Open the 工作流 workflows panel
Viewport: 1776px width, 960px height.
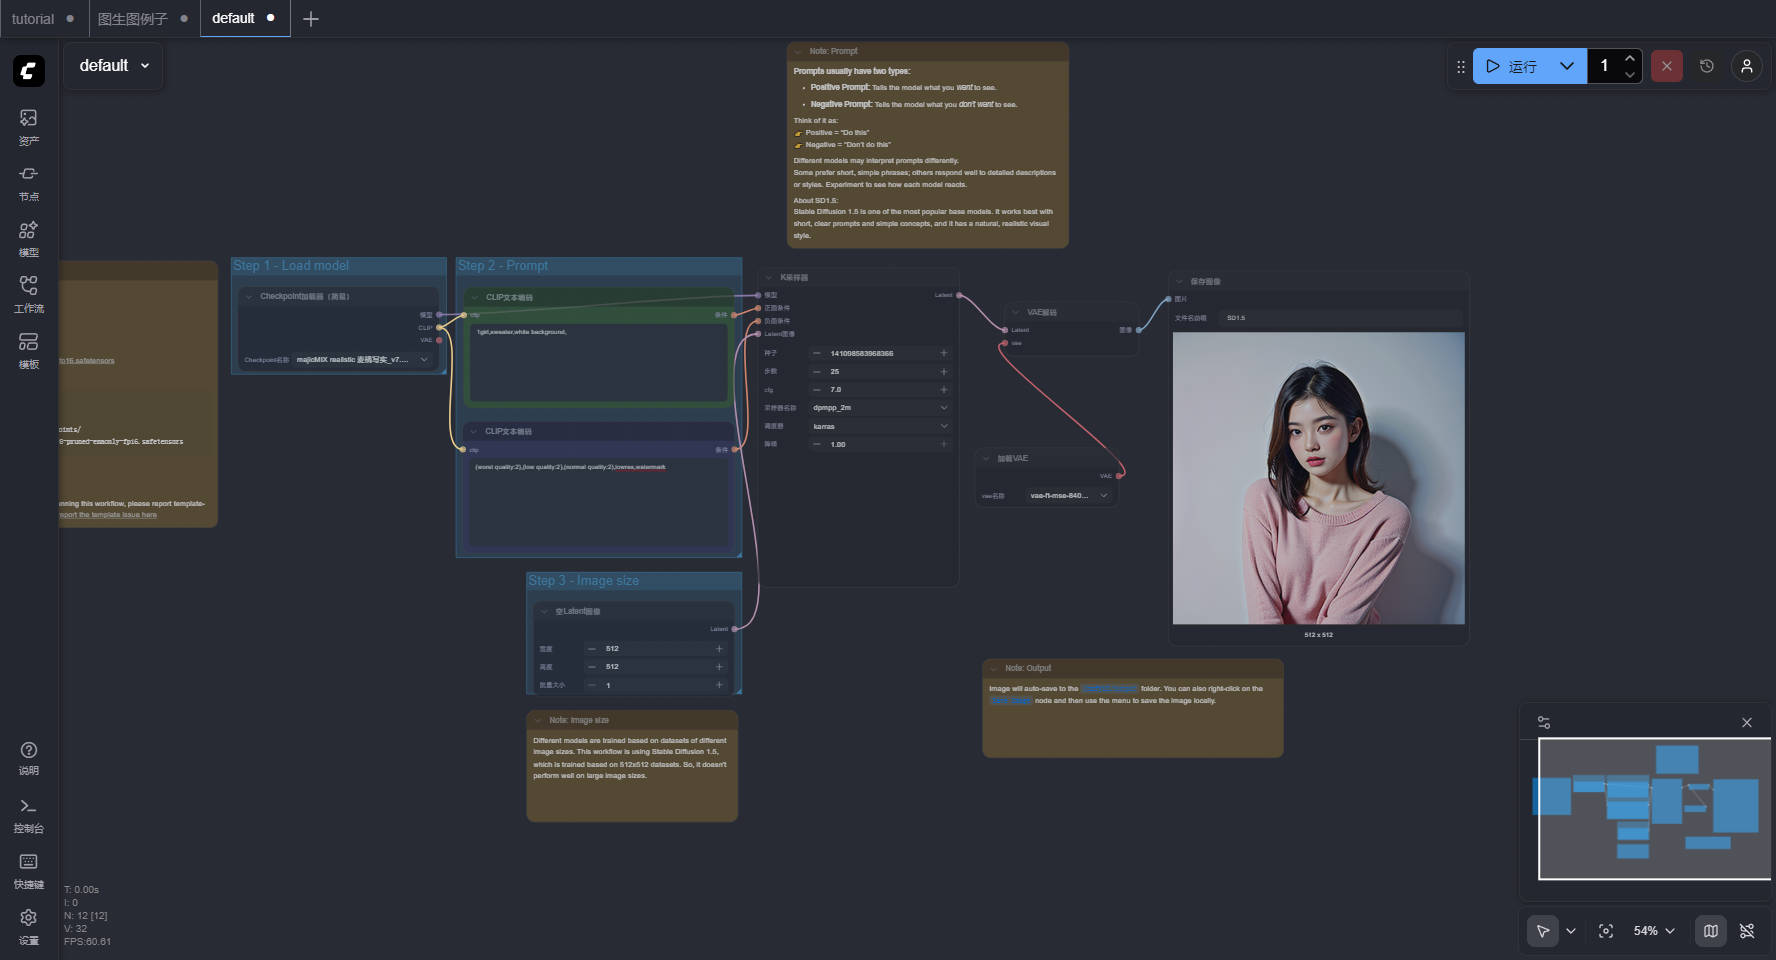pos(28,294)
